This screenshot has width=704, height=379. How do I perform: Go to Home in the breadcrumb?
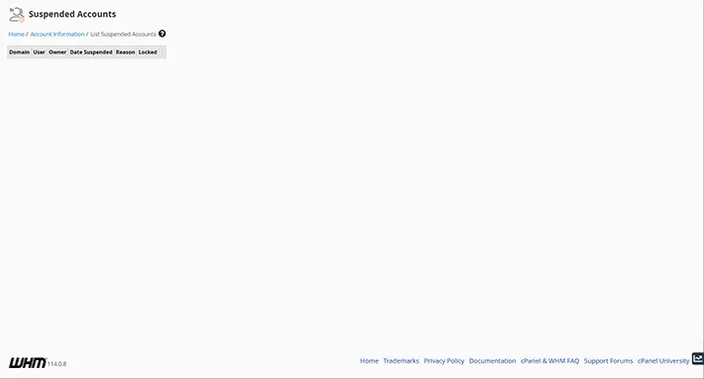coord(16,34)
